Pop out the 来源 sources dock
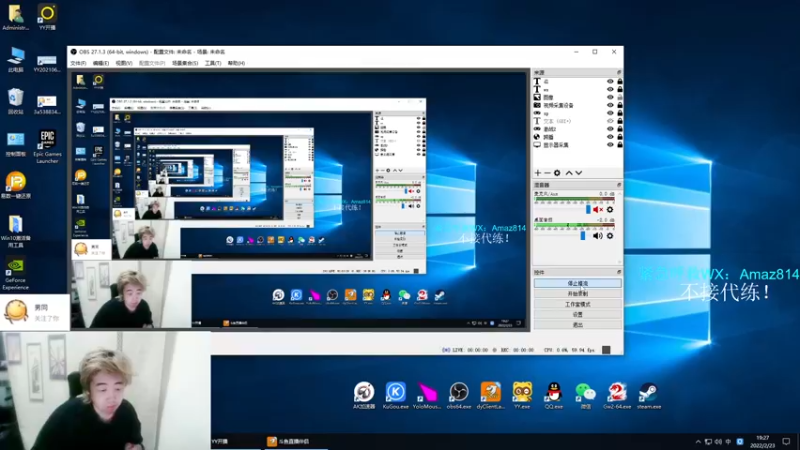This screenshot has height=450, width=800. pos(619,72)
